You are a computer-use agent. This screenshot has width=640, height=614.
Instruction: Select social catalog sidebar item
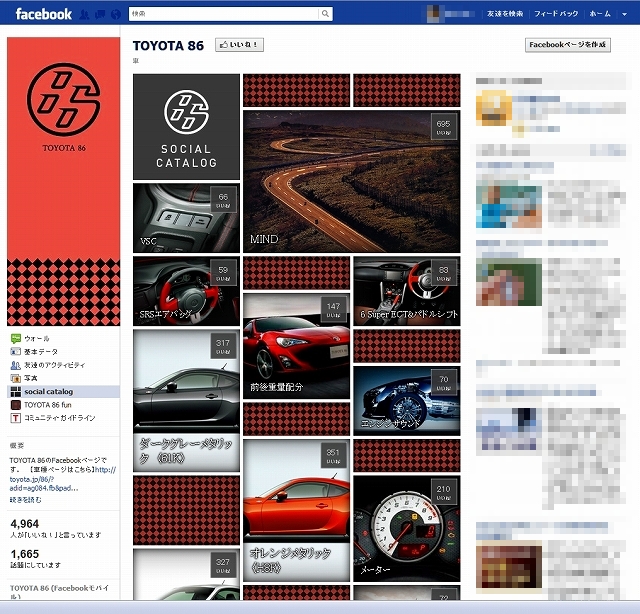(64, 392)
